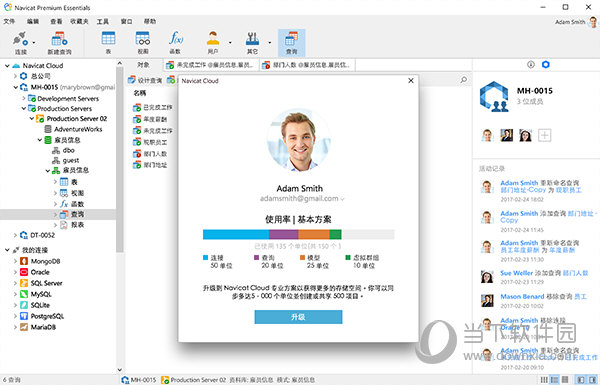This screenshot has width=600, height=385.
Task: Click the blue connections segment of usage bar
Action: pos(236,234)
